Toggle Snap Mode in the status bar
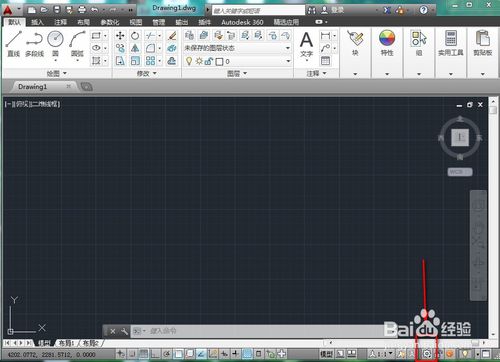Viewport: 500px width, 362px height. (x=132, y=354)
